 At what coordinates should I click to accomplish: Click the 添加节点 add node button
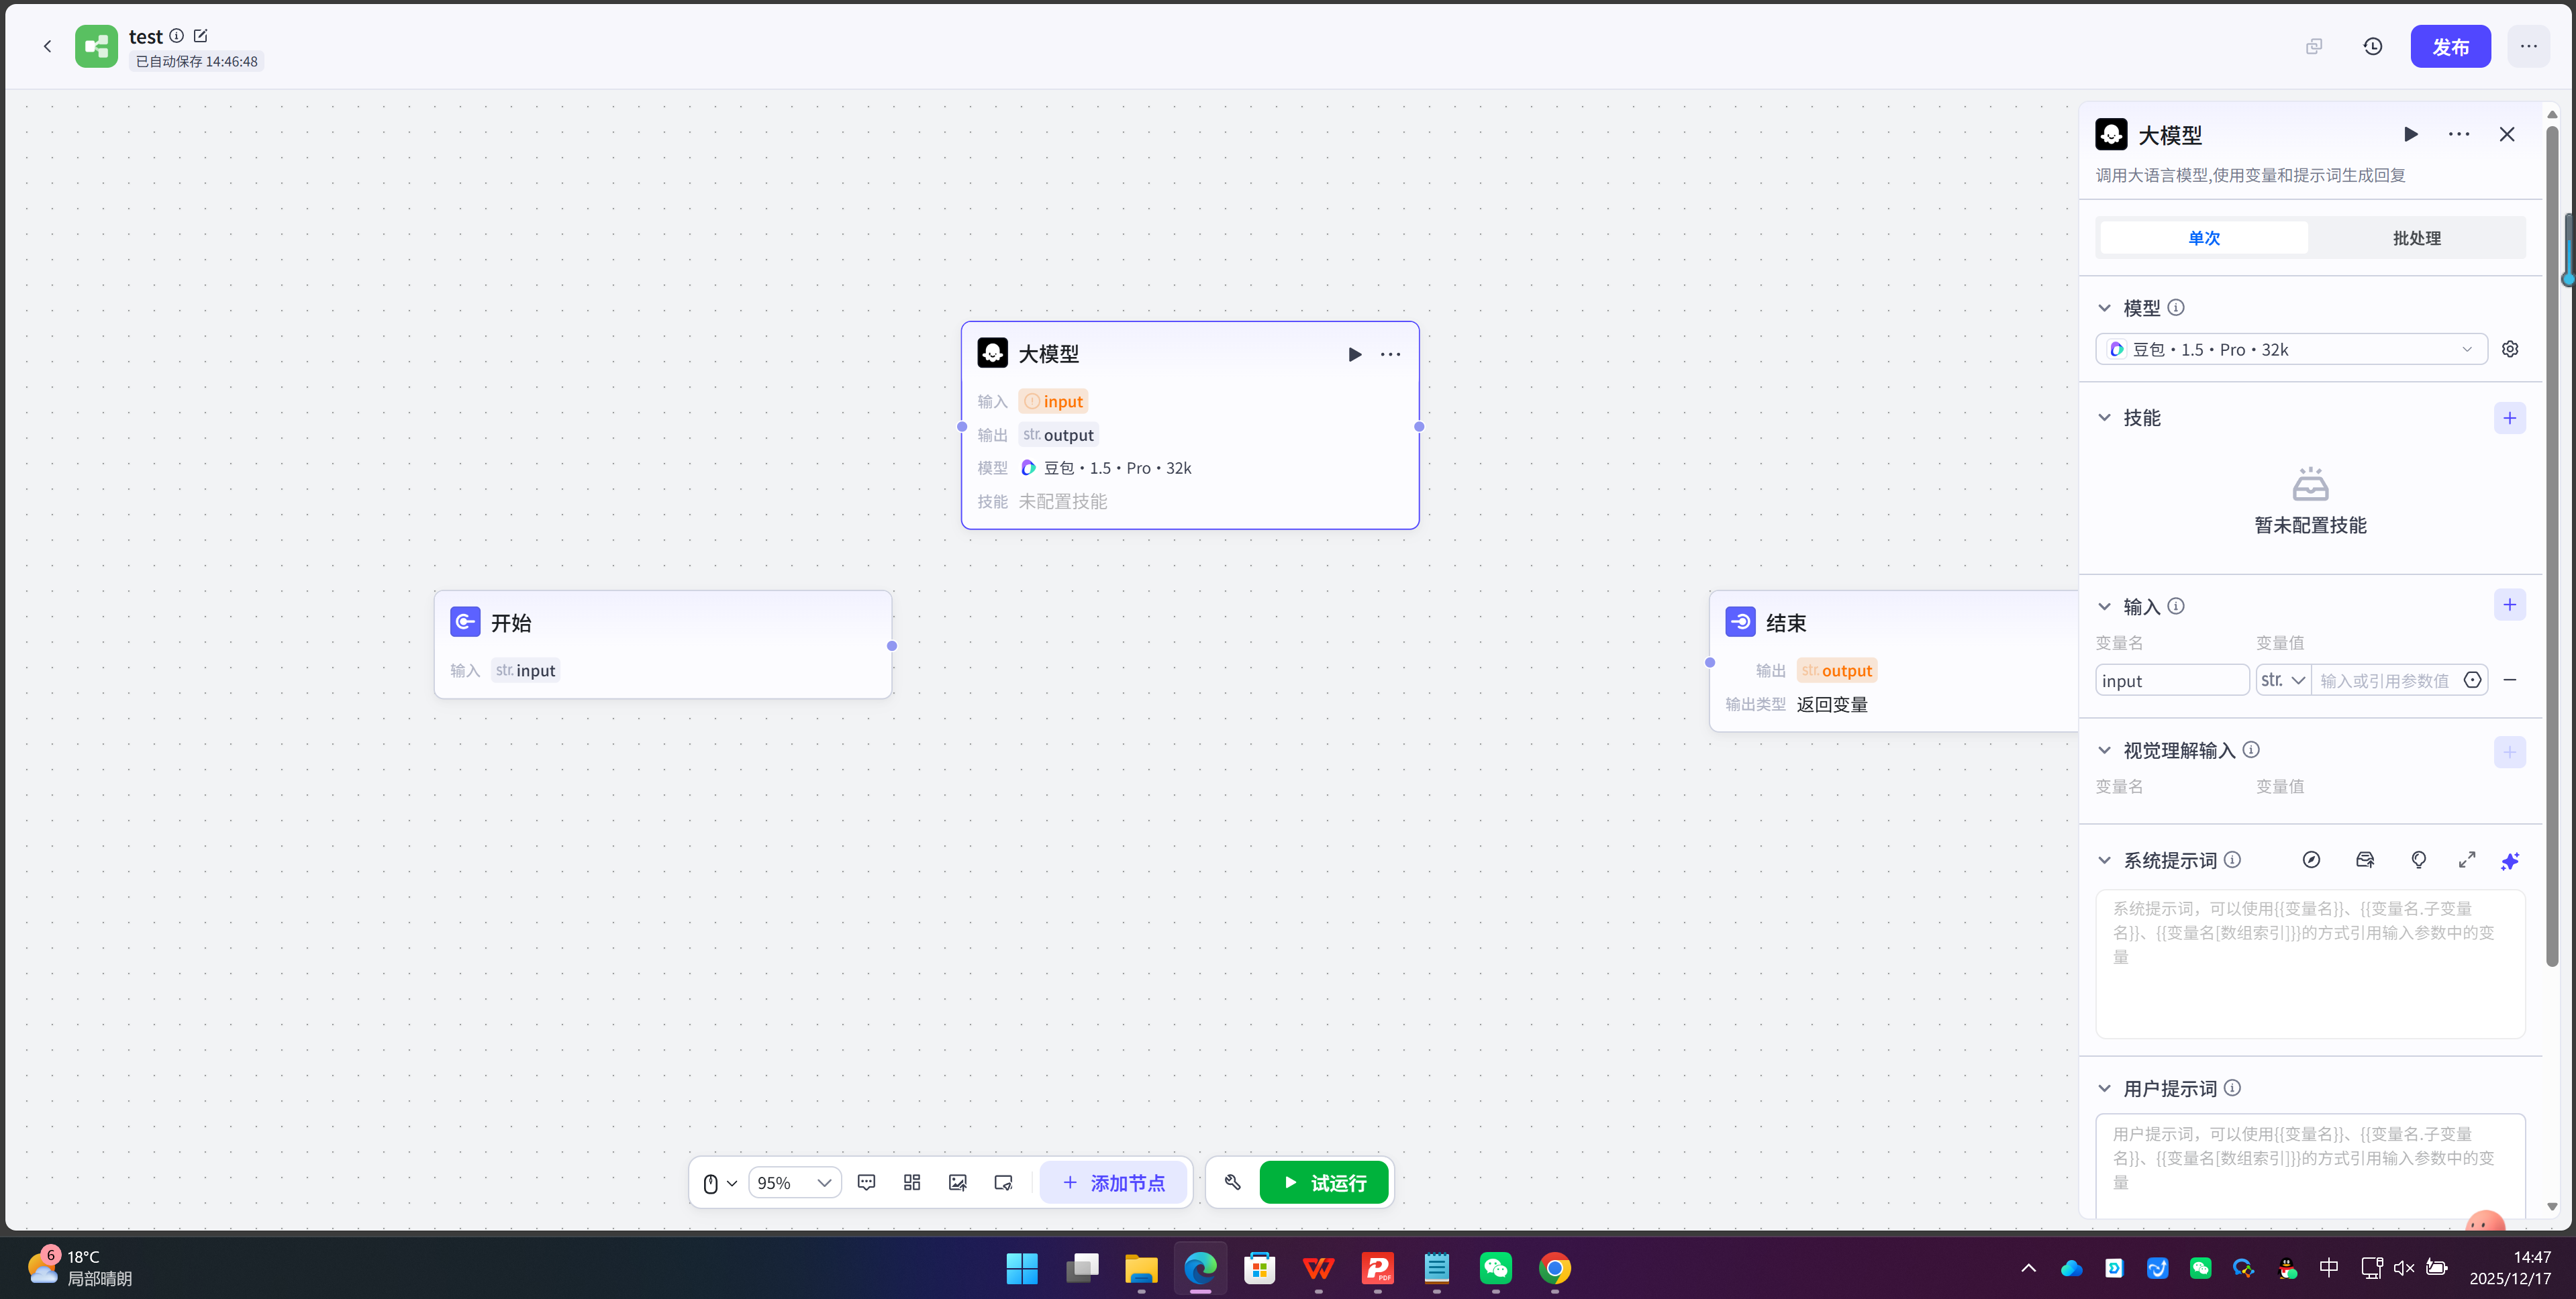coord(1113,1182)
